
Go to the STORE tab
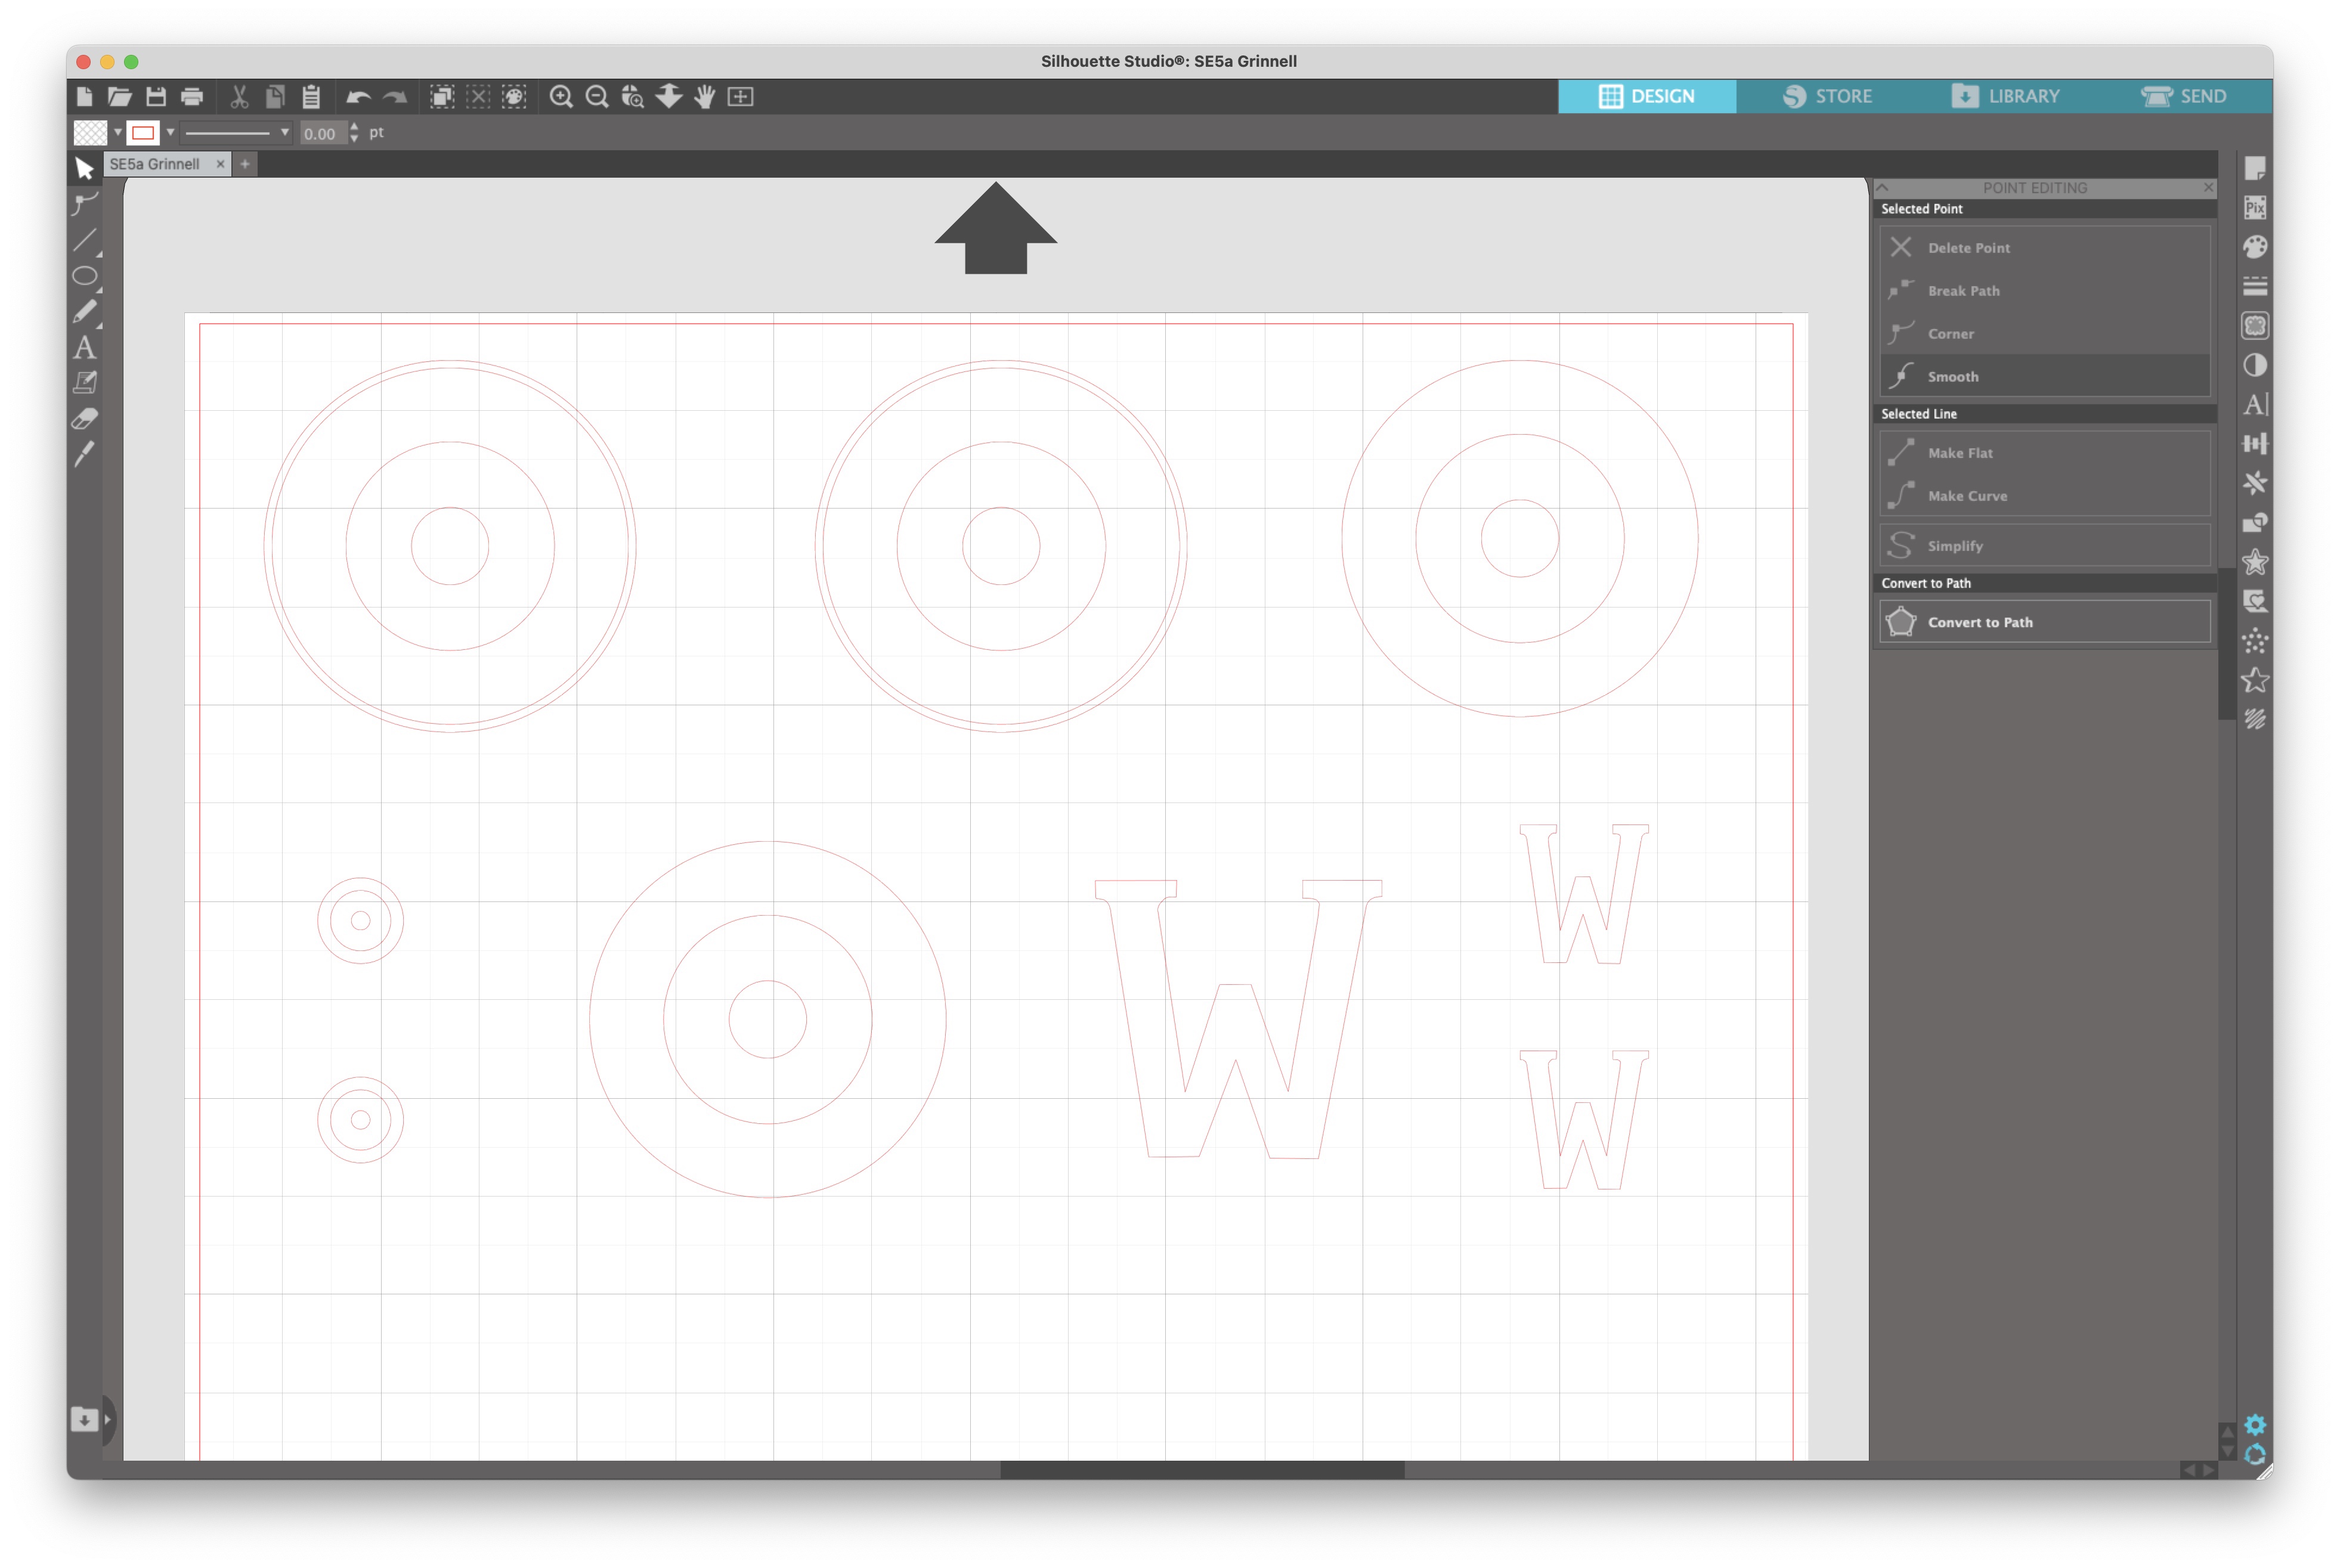coord(1827,96)
